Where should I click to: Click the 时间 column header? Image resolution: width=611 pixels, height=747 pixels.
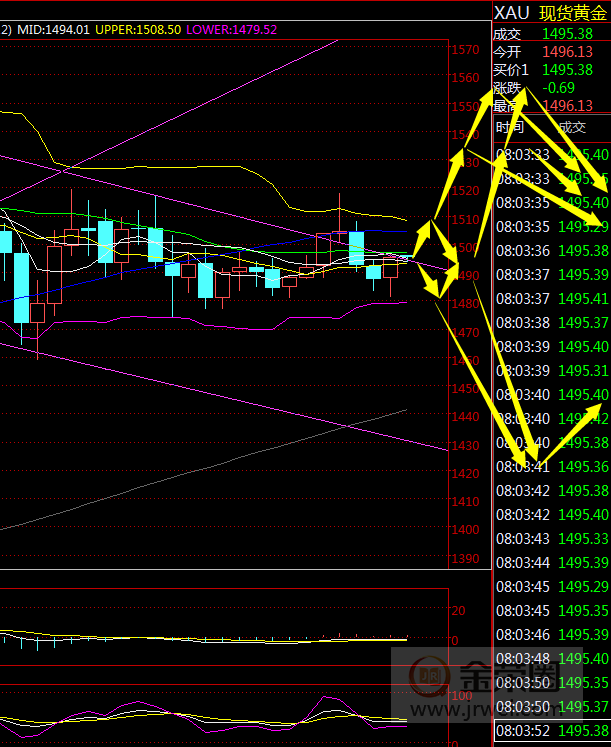509,127
